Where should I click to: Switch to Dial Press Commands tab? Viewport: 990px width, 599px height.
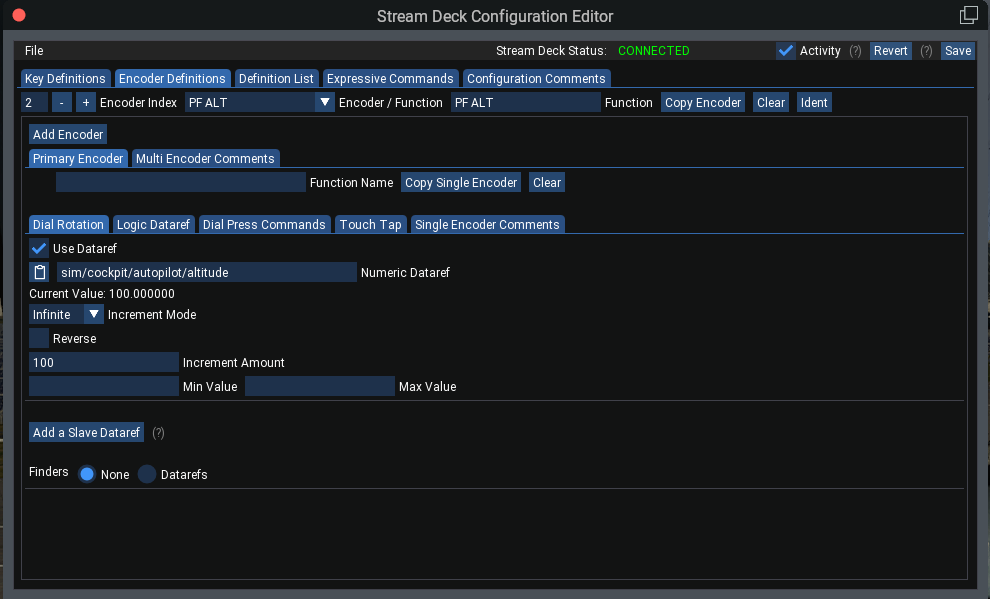264,225
